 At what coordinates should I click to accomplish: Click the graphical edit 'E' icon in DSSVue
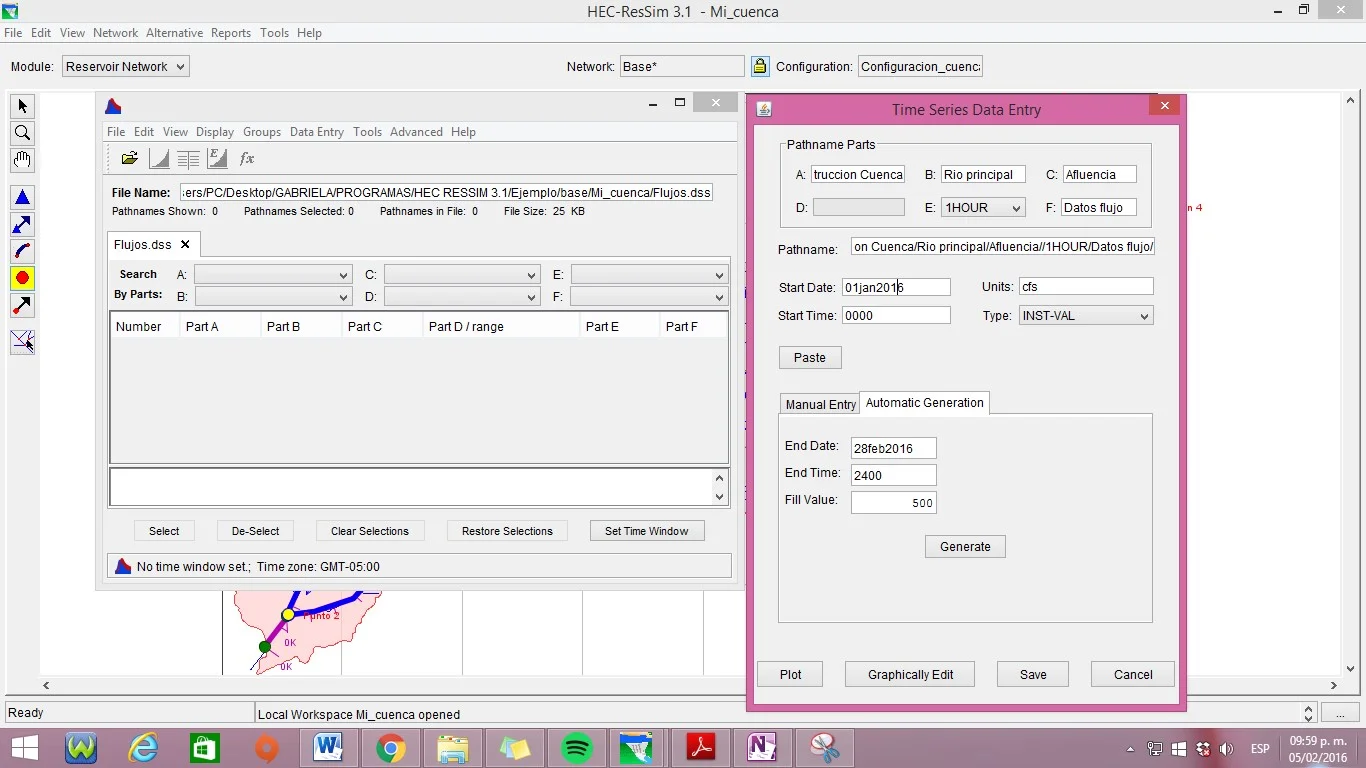pyautogui.click(x=216, y=158)
